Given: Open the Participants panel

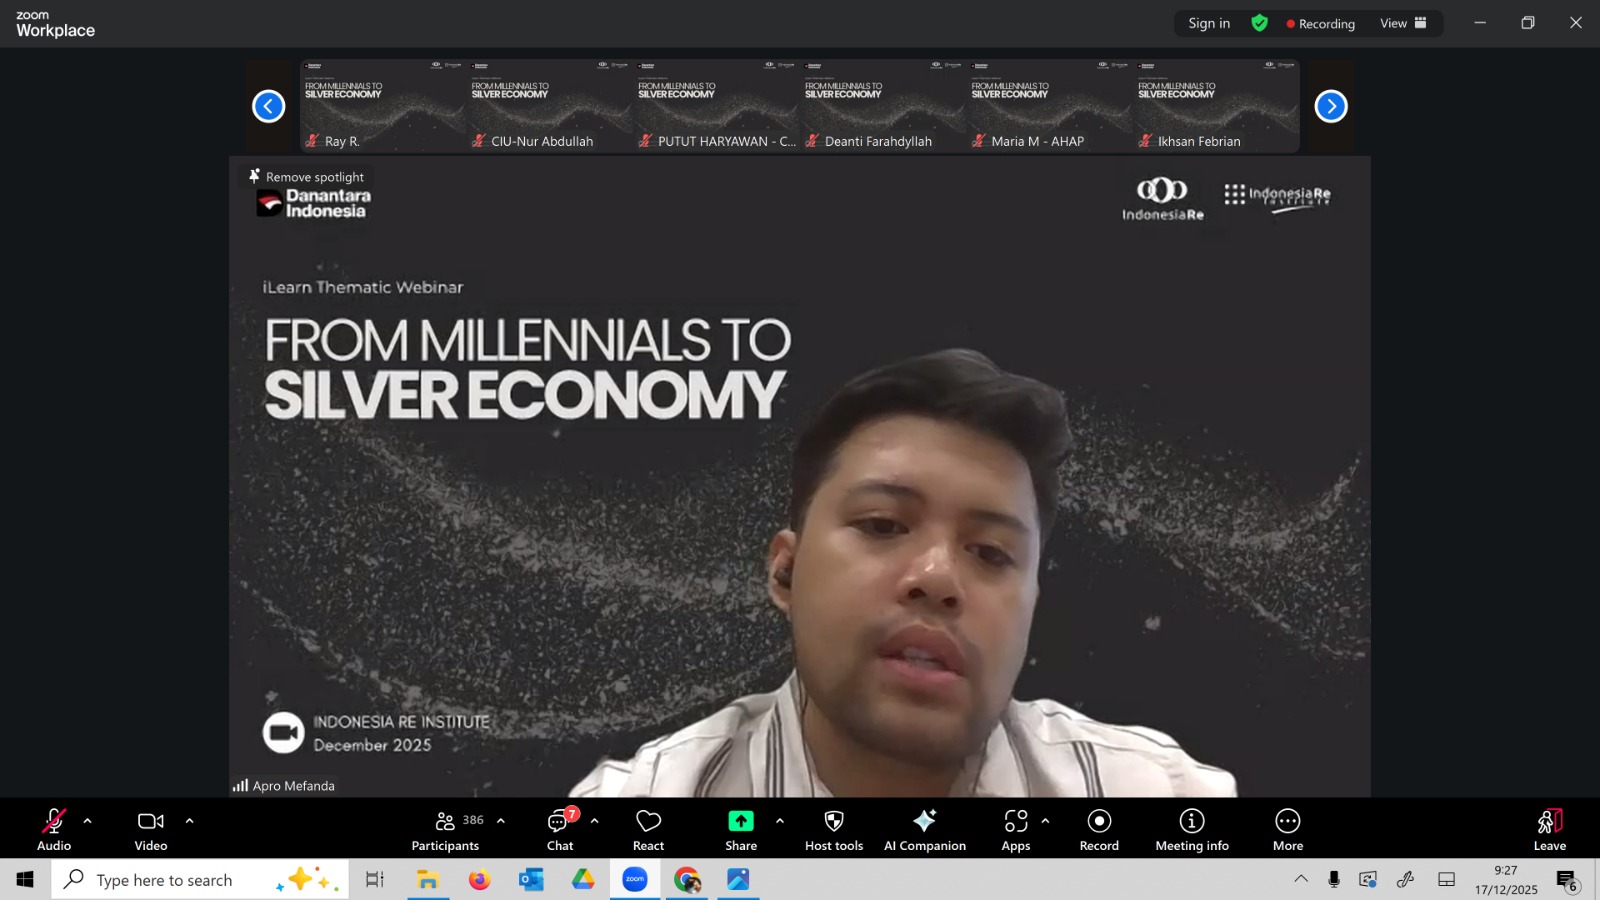Looking at the screenshot, I should 446,830.
